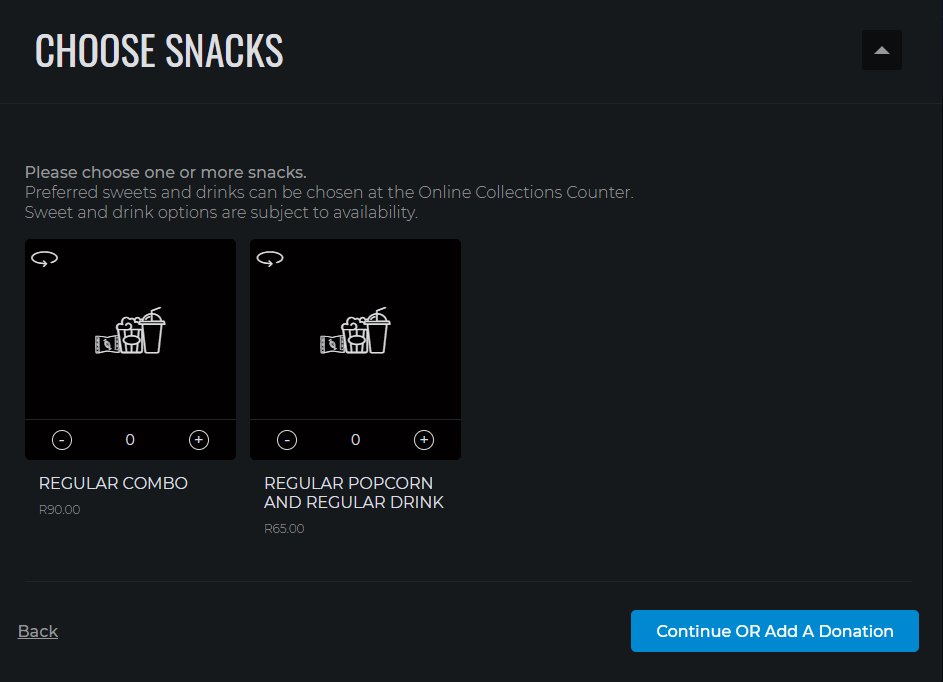The height and width of the screenshot is (682, 943).
Task: Collapse the Choose Snacks section arrow
Action: click(x=881, y=50)
